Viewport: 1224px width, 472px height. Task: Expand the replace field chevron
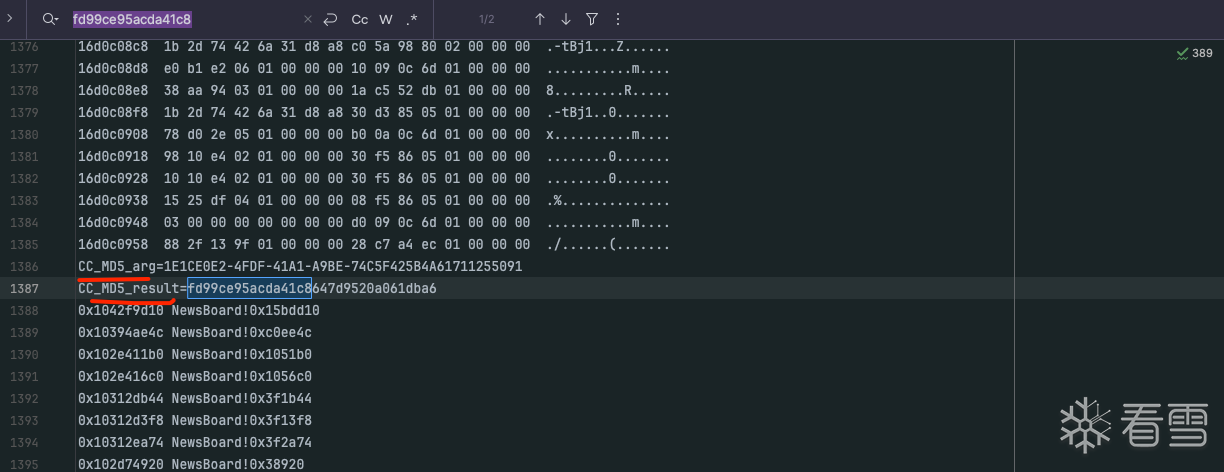click(x=9, y=19)
